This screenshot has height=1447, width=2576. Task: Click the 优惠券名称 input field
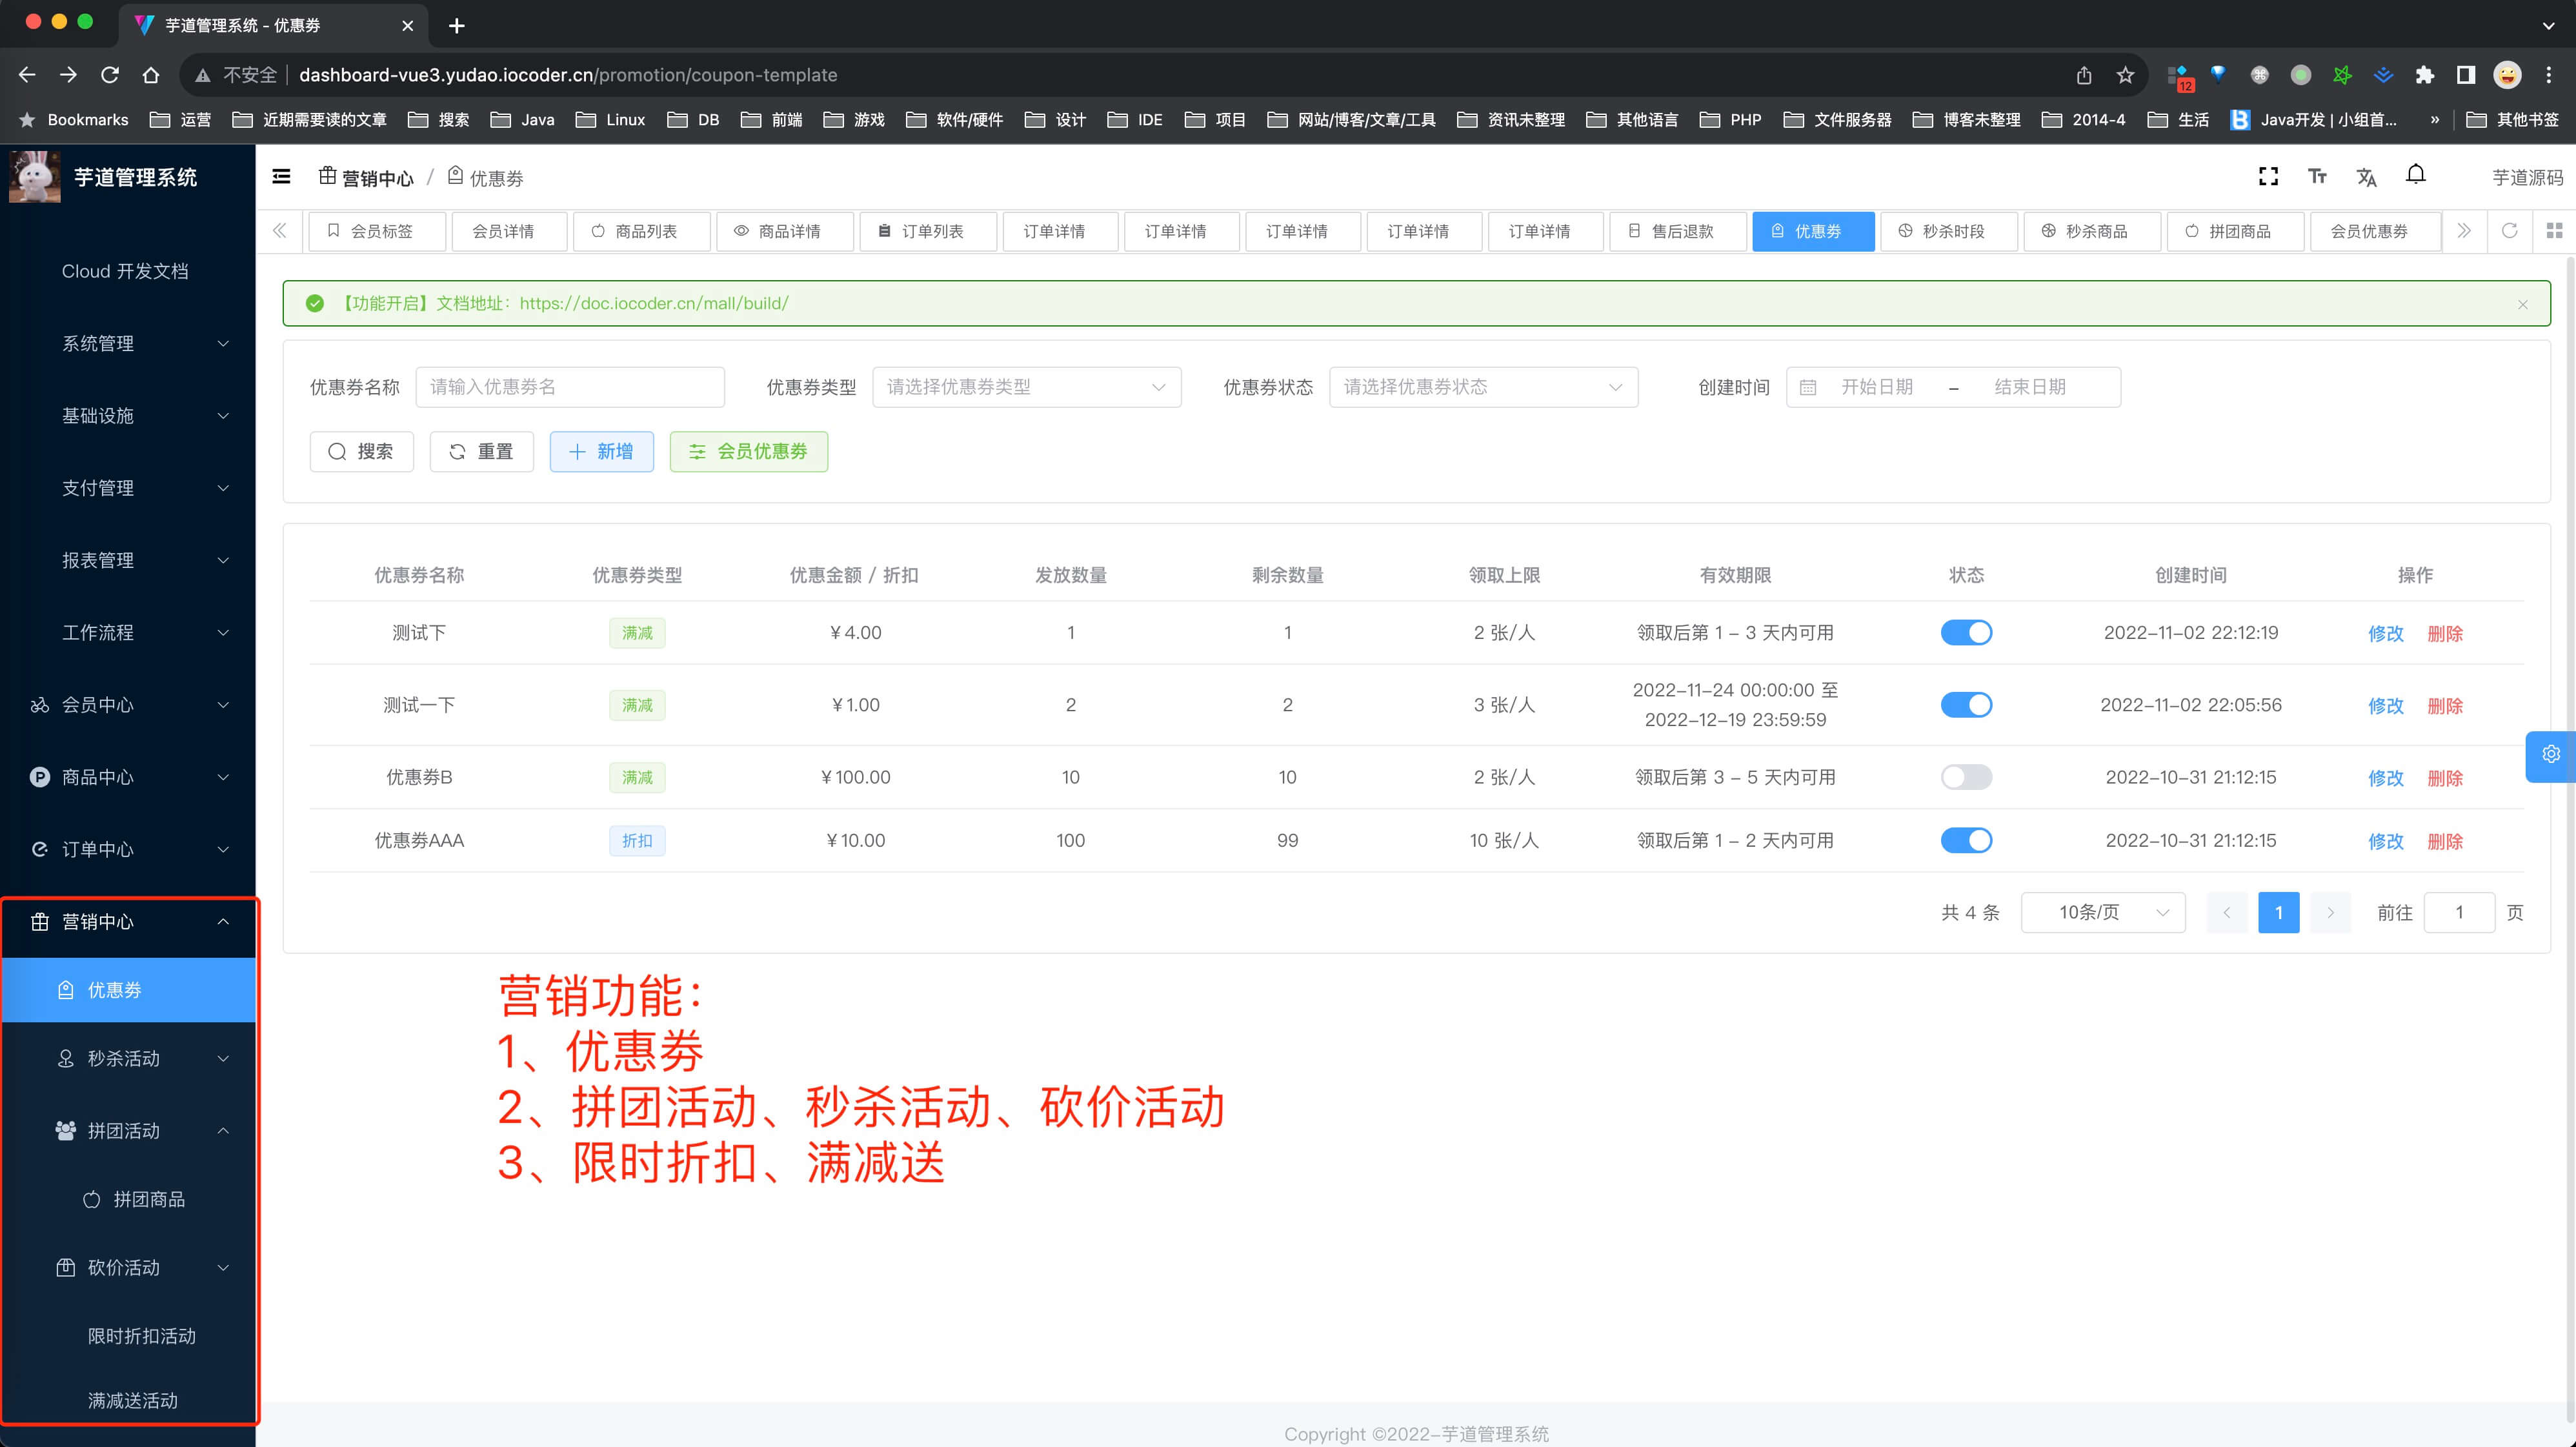[569, 387]
